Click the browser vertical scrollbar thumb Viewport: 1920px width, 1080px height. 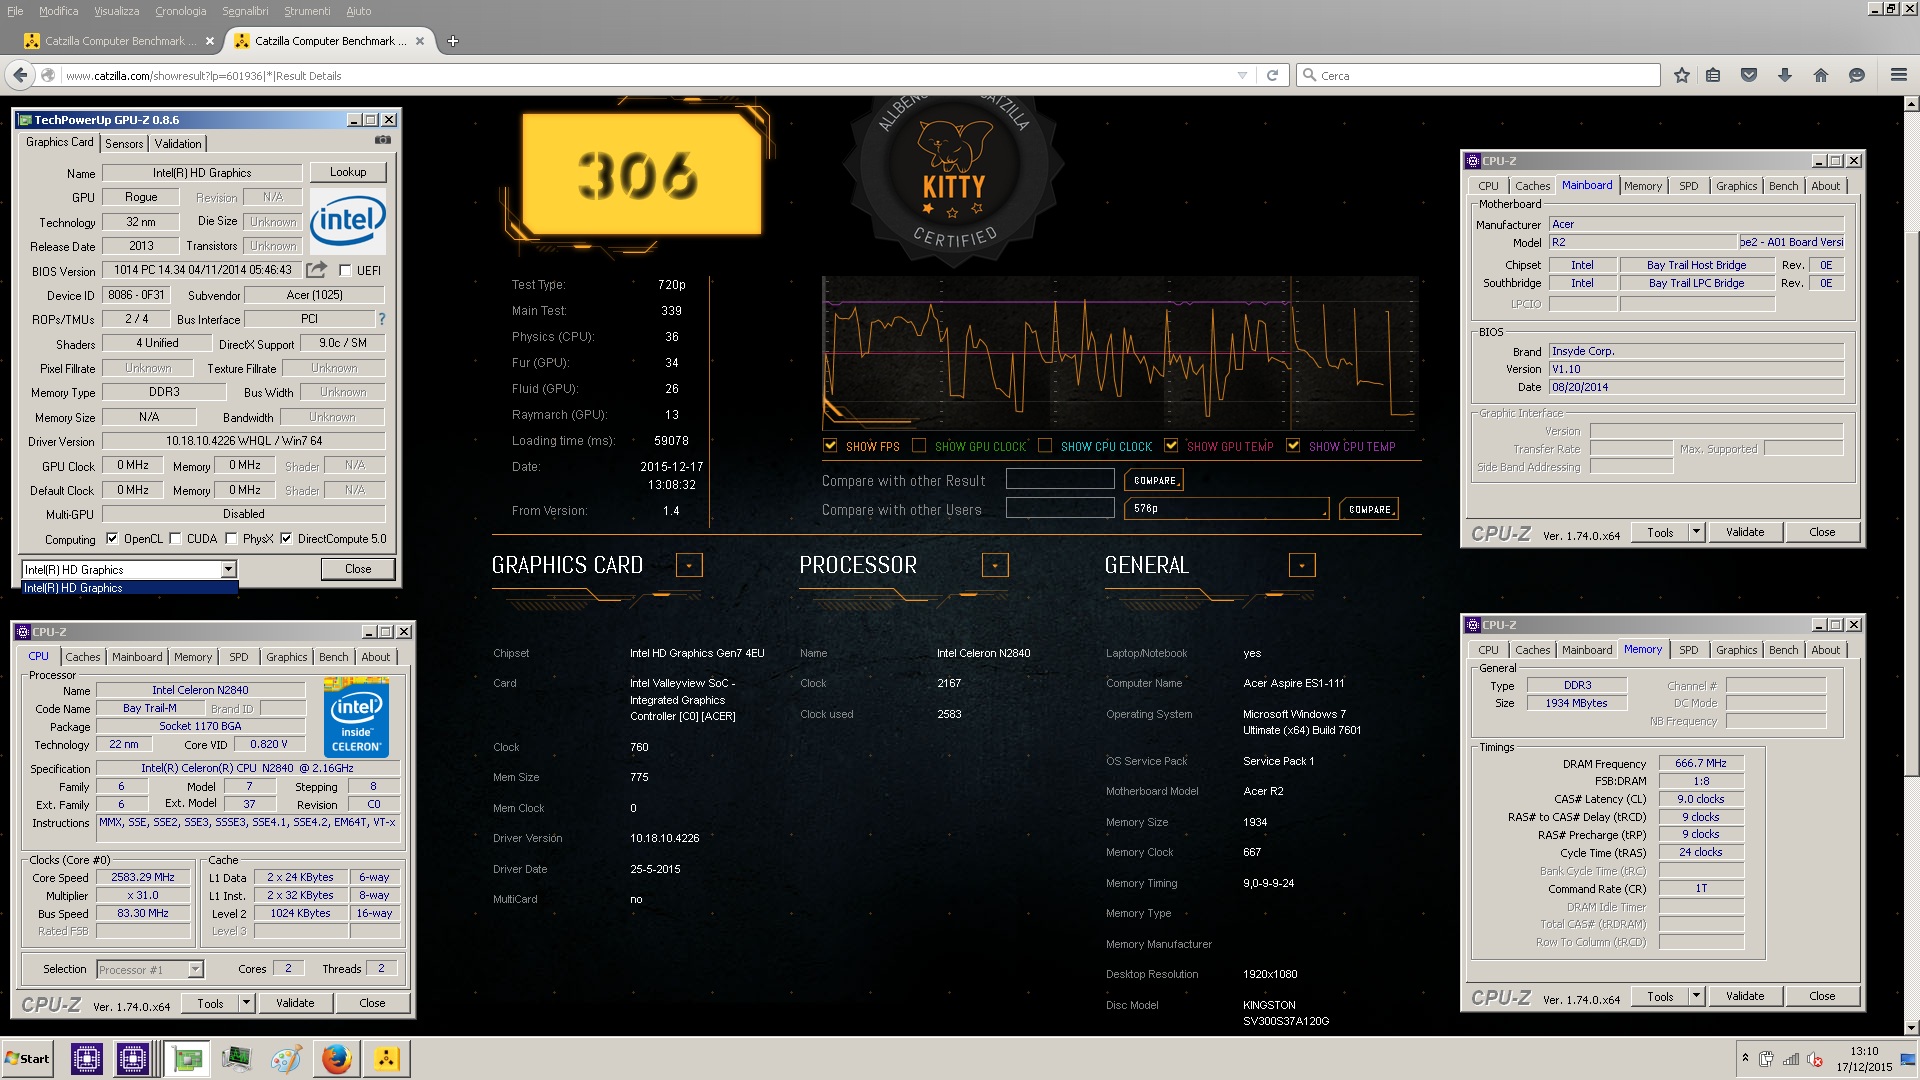coord(1911,503)
